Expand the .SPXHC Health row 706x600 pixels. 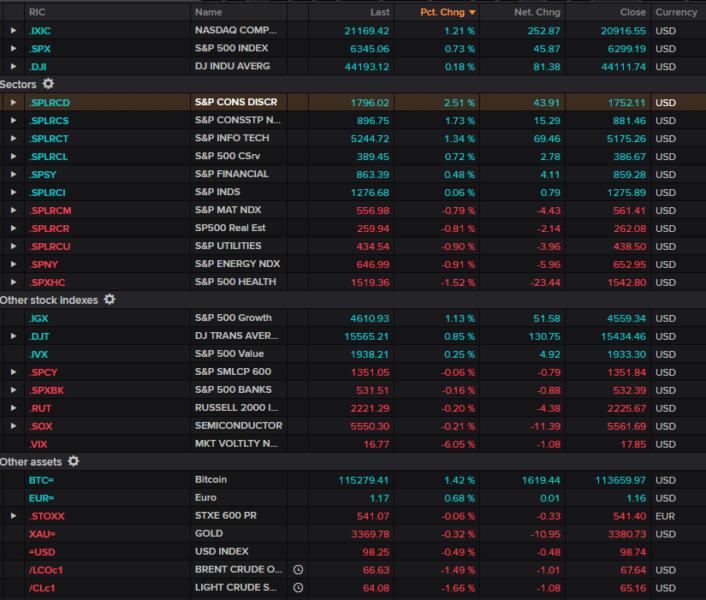(x=14, y=282)
